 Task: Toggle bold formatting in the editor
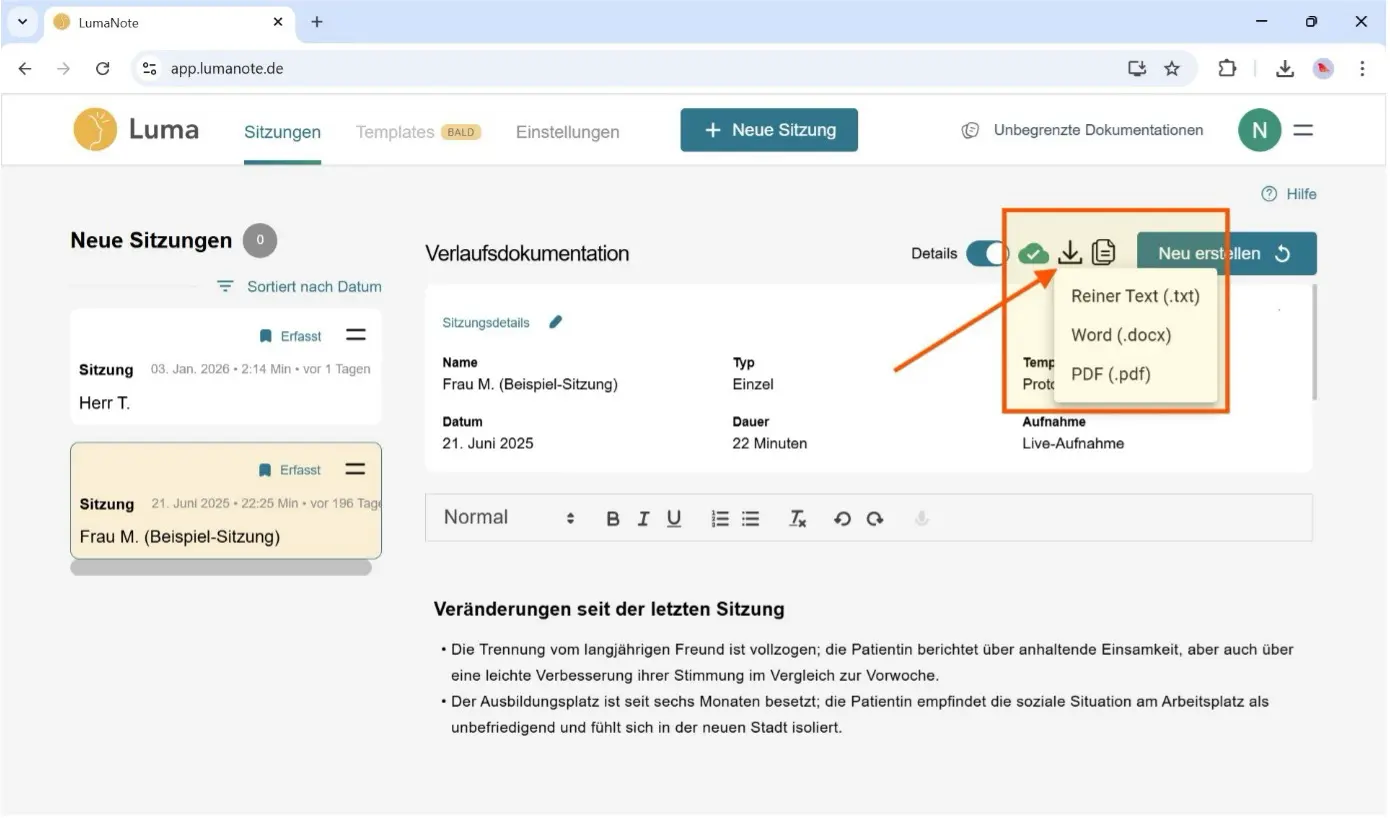coord(613,518)
